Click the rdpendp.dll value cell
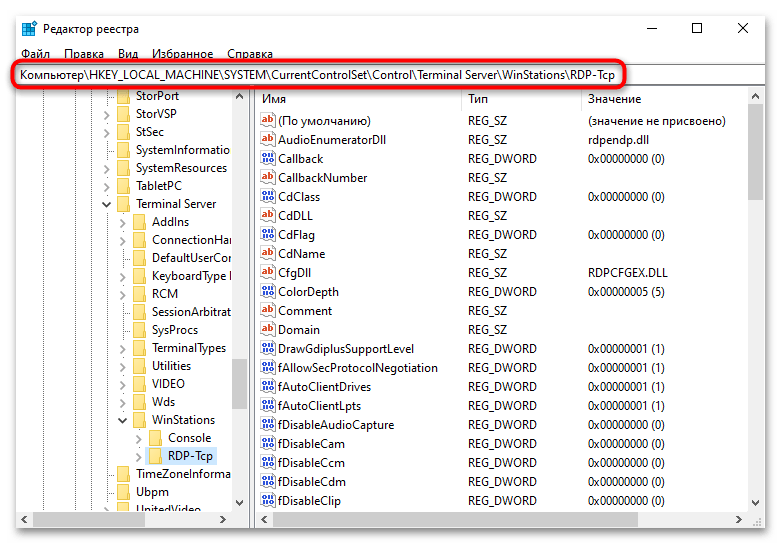781x544 pixels. click(x=618, y=139)
